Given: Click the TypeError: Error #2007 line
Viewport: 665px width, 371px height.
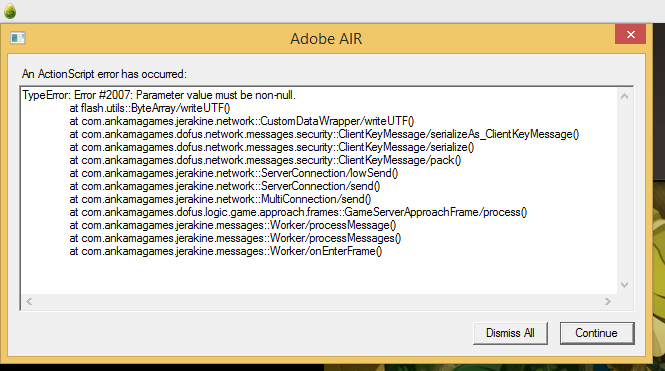Looking at the screenshot, I should [159, 95].
